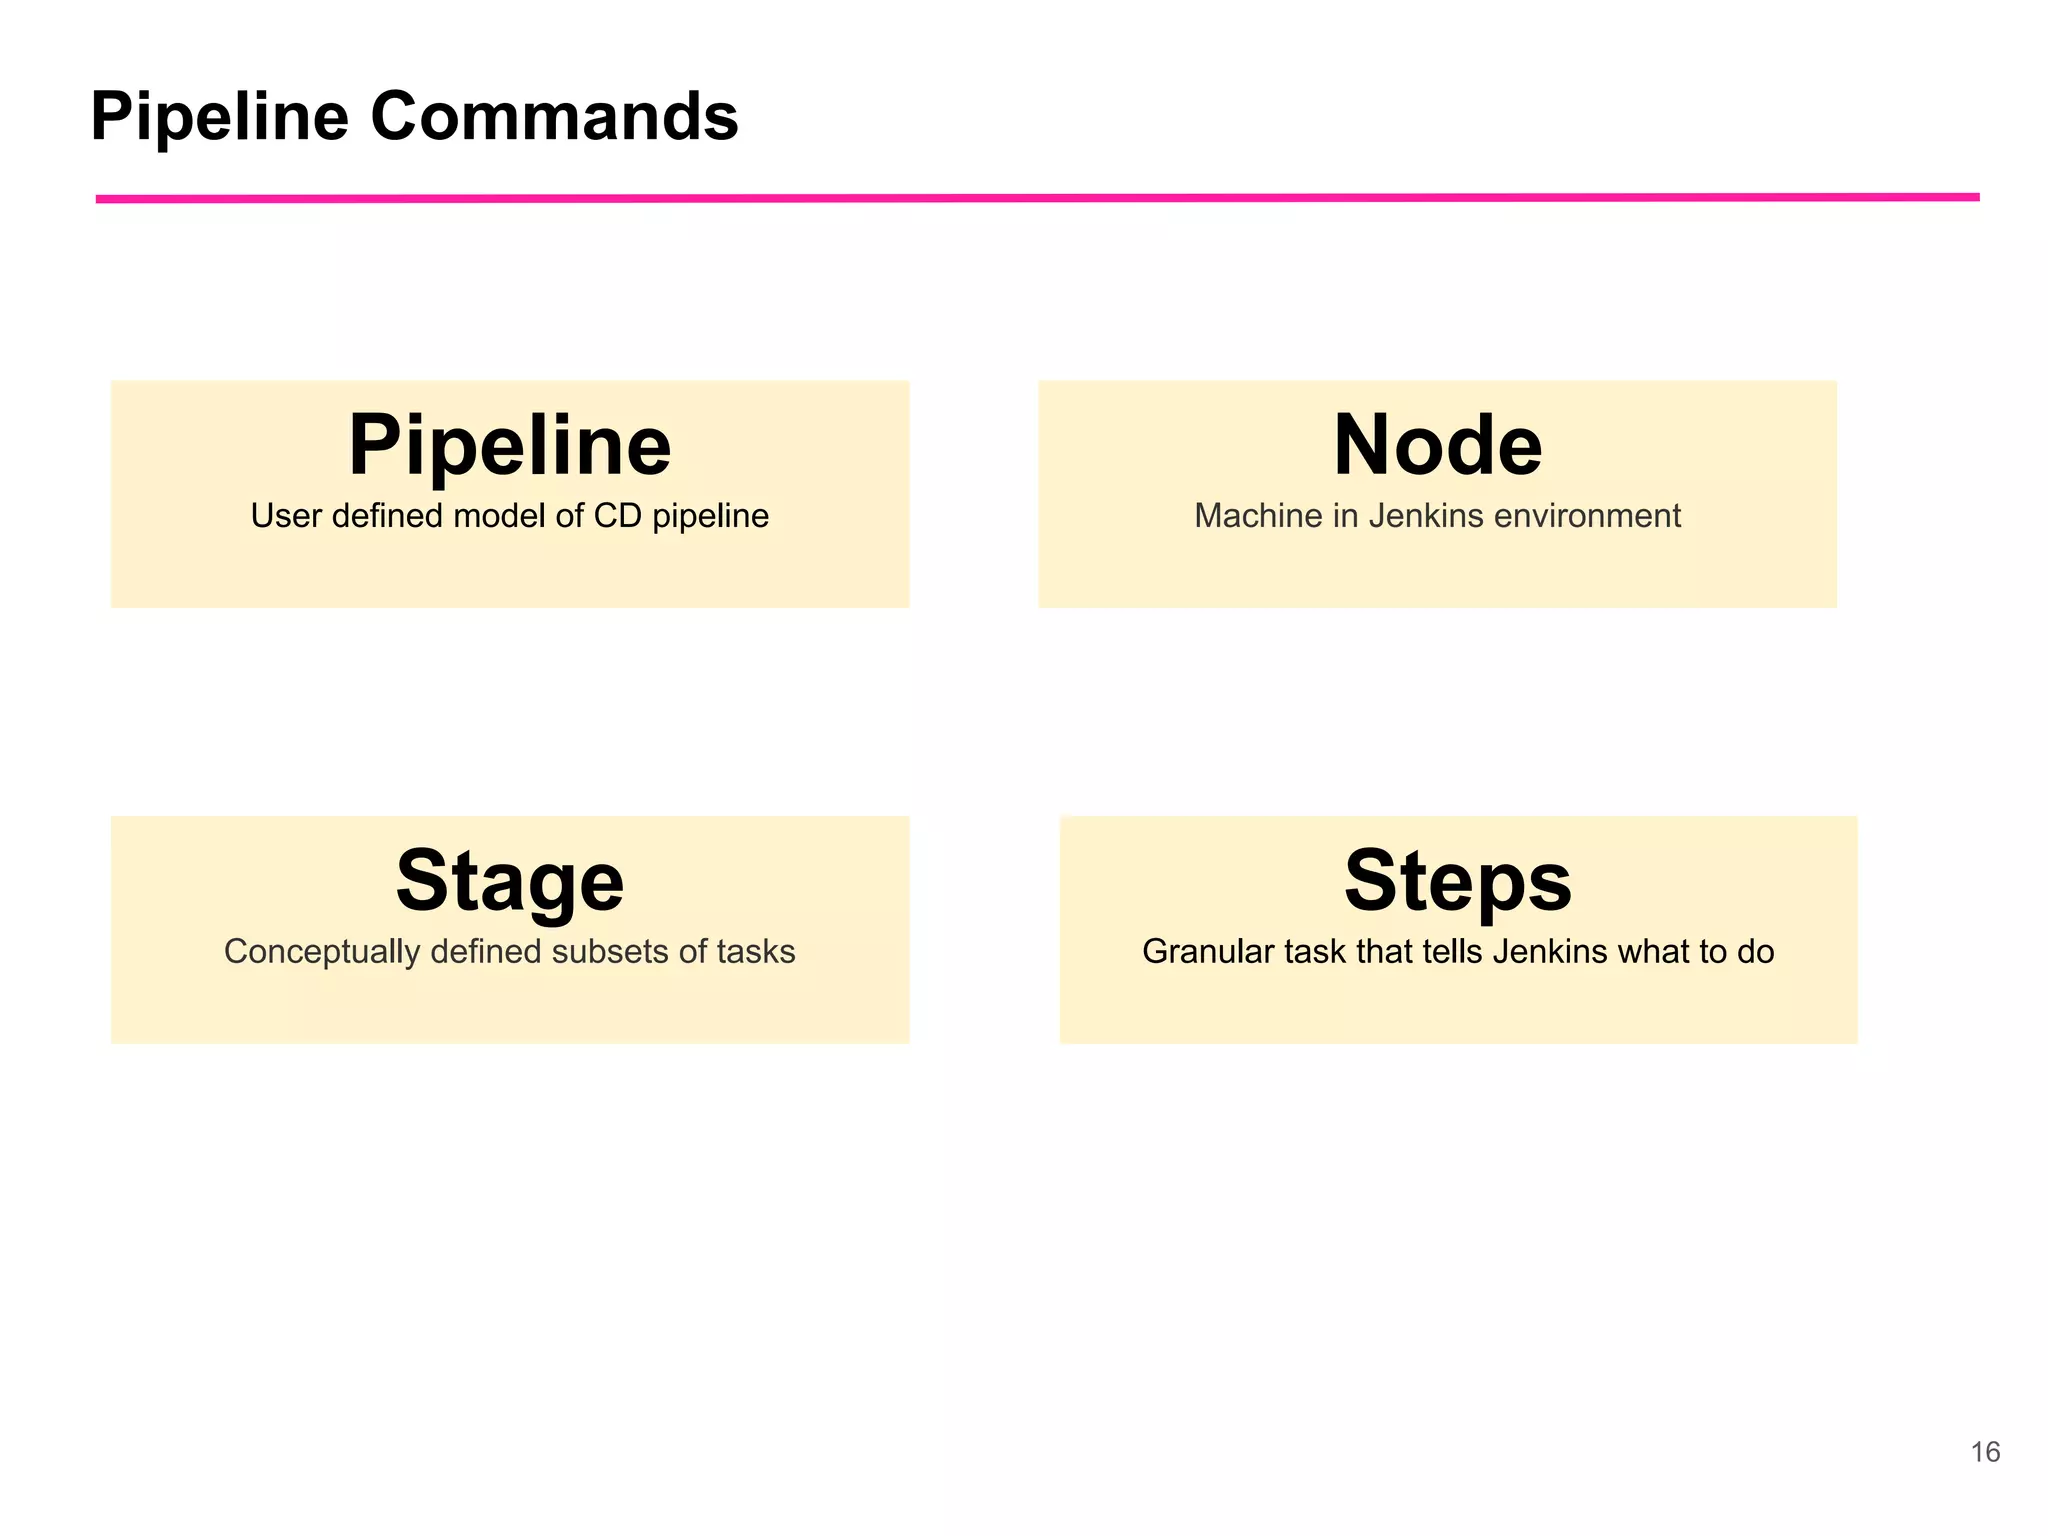Click the slide page number 16
Screen dimensions: 2048x1536
pyautogui.click(x=1985, y=1452)
